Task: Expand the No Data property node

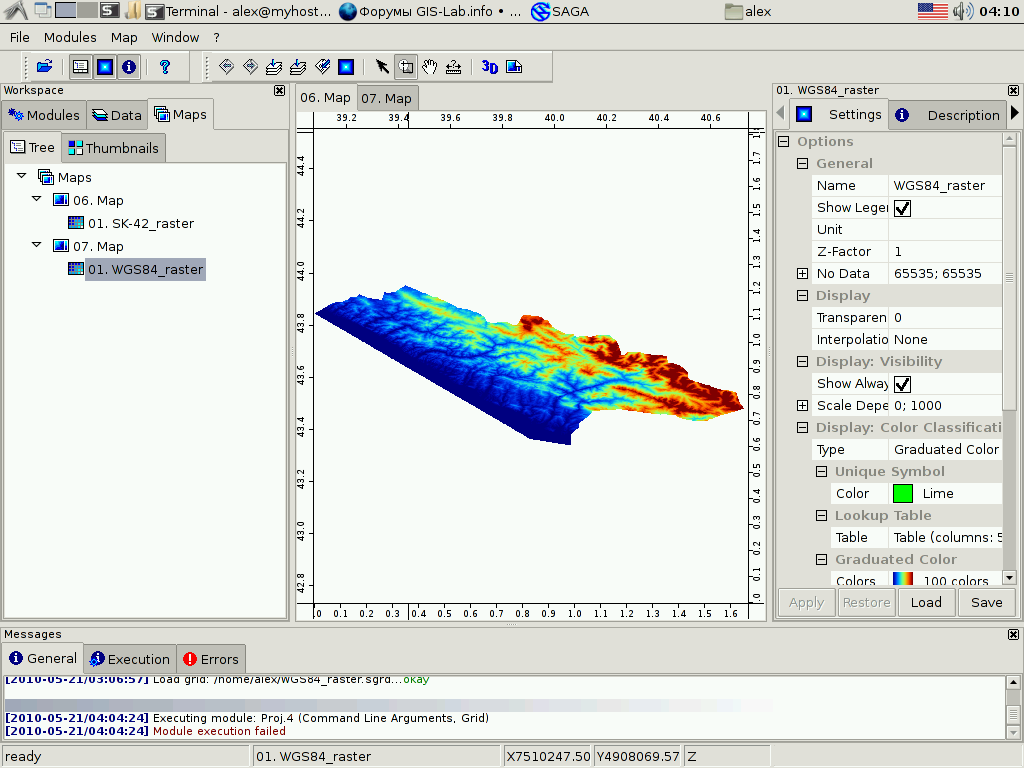Action: pos(802,274)
